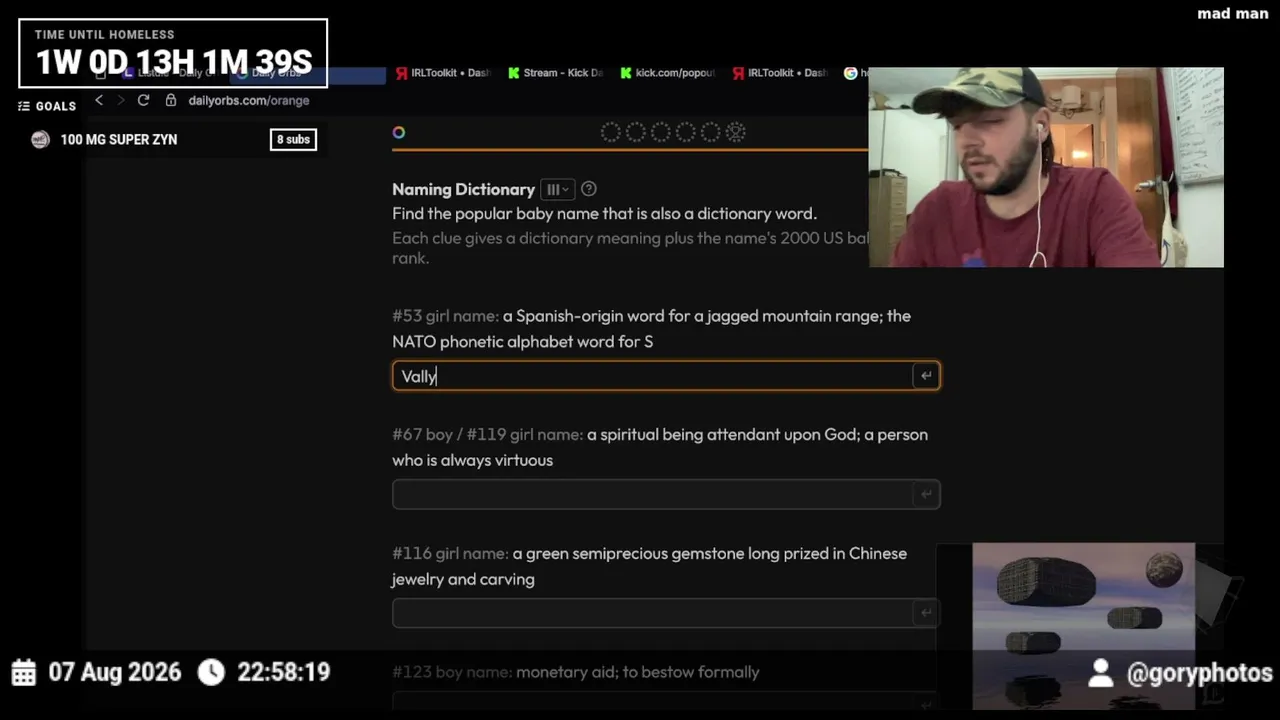Submit the Vally answer with the enter icon
Screen dimensions: 1280x720
pos(926,376)
